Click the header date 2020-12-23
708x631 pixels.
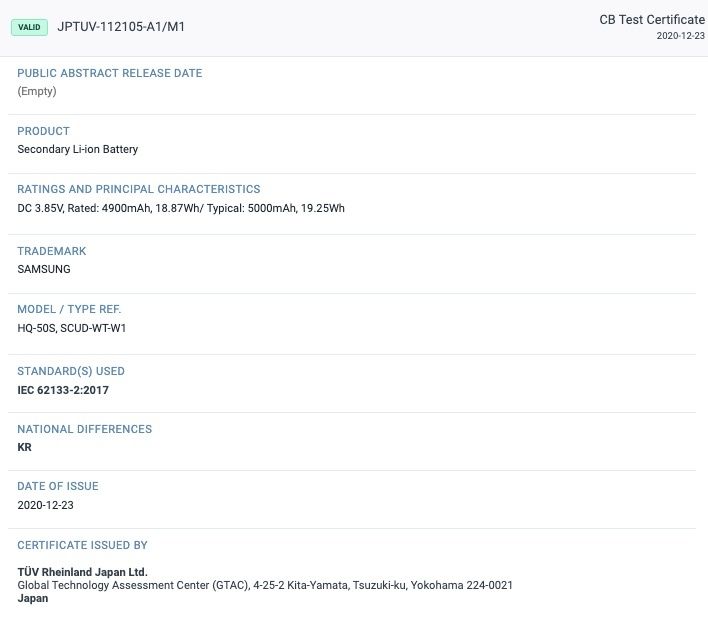[680, 36]
